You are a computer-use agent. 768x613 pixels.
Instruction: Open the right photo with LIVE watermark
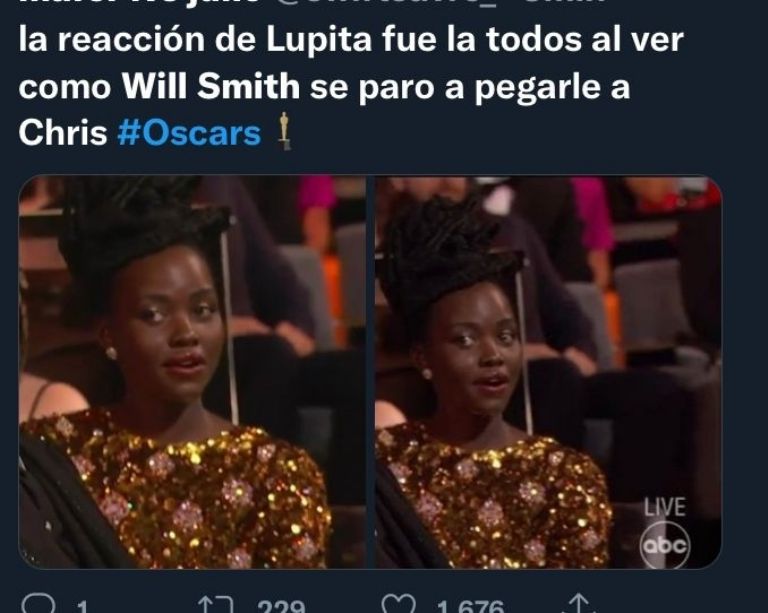click(548, 372)
